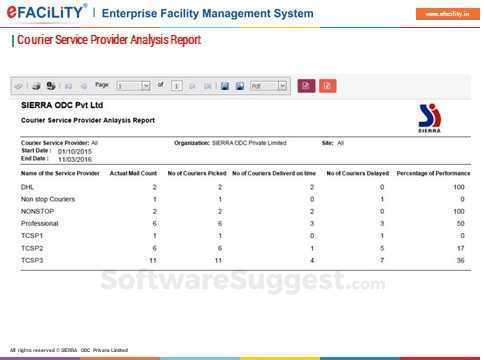Viewport: 485px width, 360px height.
Task: Go to the next report page
Action: pyautogui.click(x=192, y=86)
